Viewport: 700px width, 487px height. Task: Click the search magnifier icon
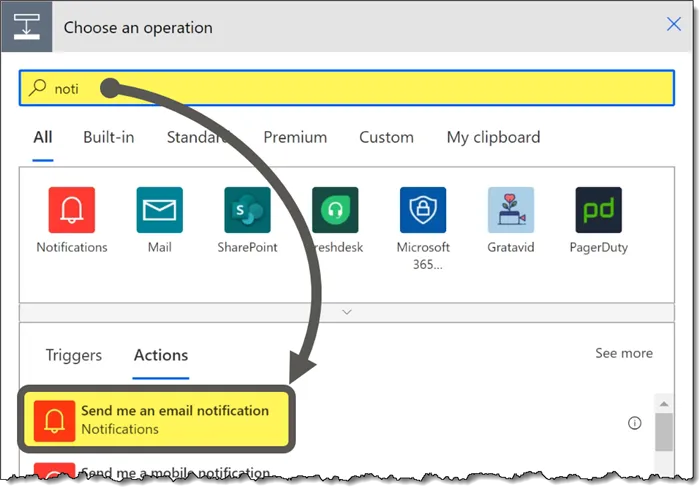[38, 88]
